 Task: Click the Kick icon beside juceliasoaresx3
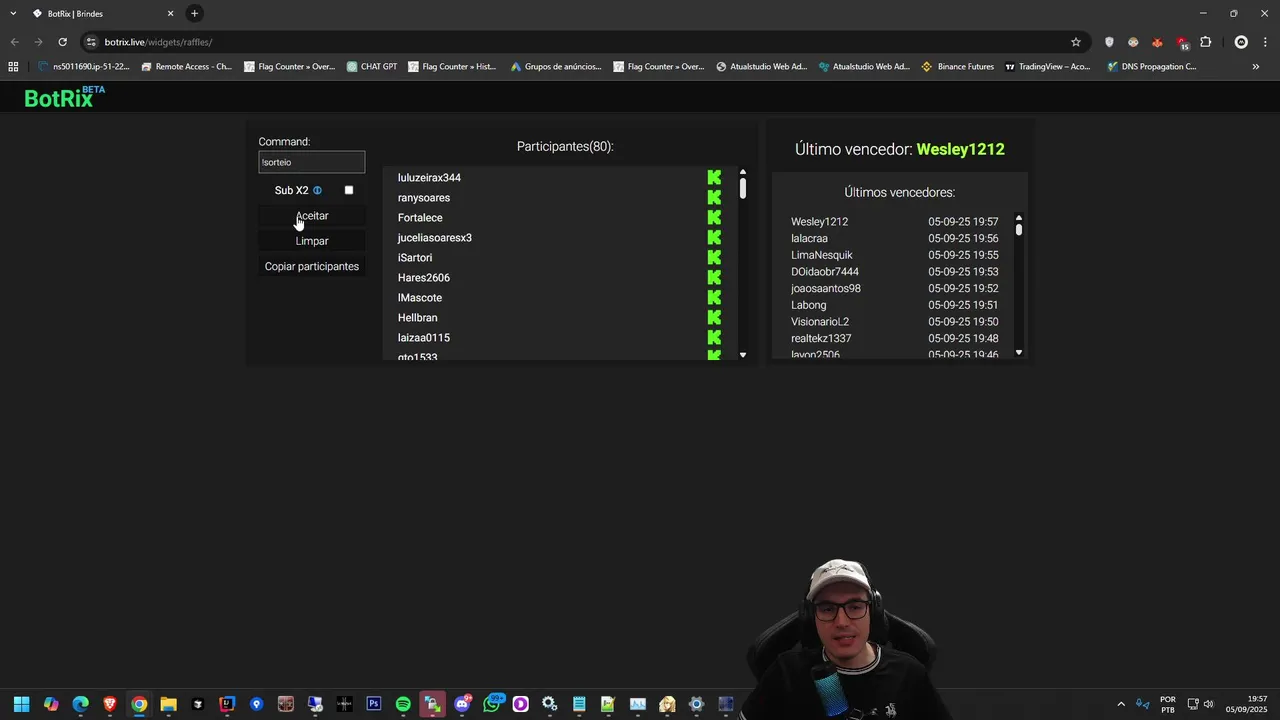click(714, 237)
